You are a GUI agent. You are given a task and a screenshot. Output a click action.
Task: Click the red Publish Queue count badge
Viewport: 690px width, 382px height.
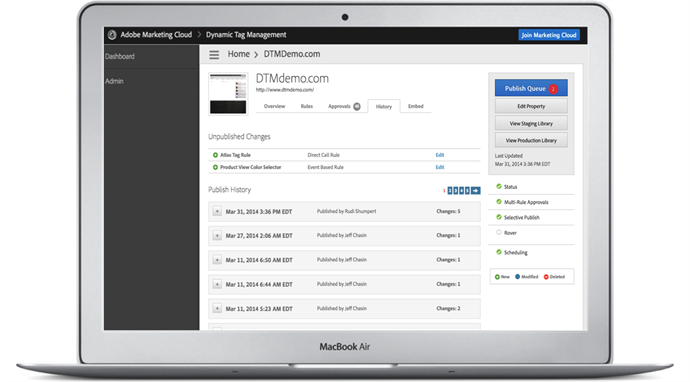tap(553, 88)
